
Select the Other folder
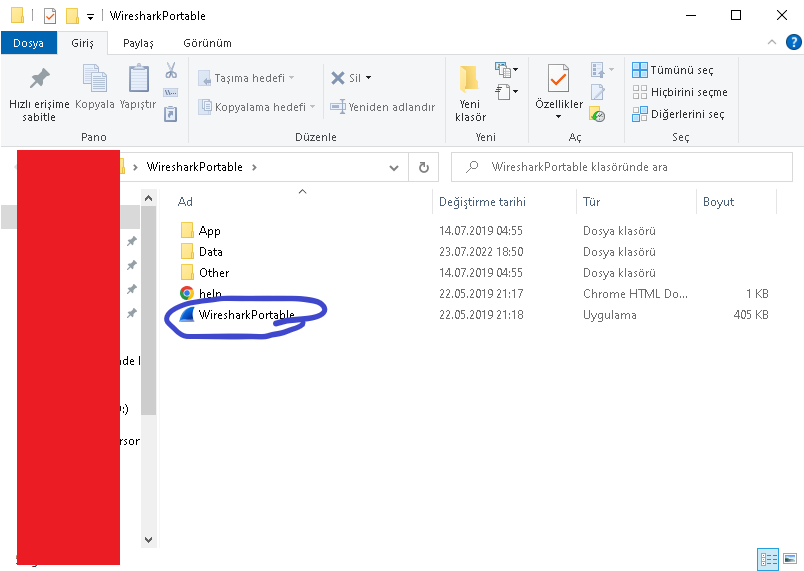[x=214, y=273]
